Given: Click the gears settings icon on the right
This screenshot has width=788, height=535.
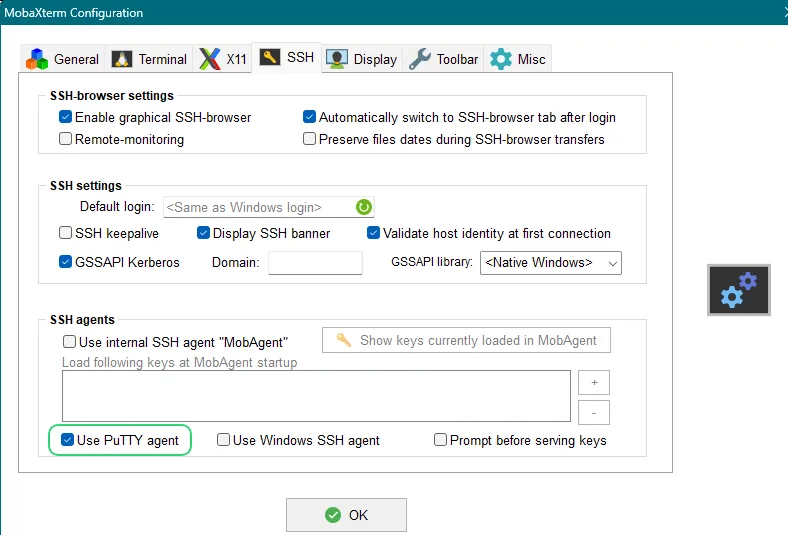Looking at the screenshot, I should 739,290.
